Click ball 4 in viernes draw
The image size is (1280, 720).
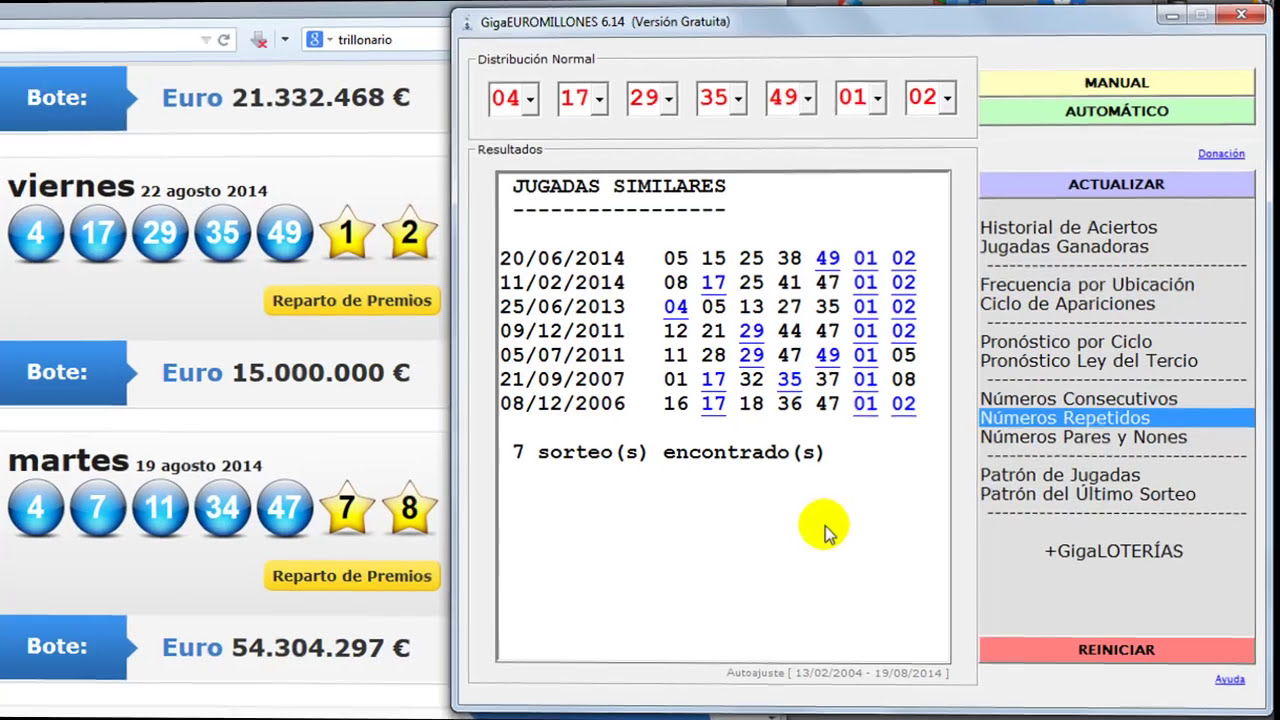[x=36, y=233]
